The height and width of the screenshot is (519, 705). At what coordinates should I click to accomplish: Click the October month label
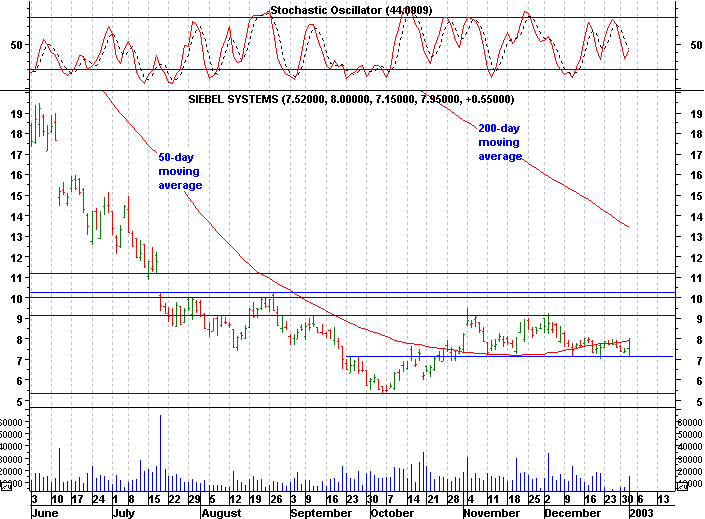click(x=392, y=513)
